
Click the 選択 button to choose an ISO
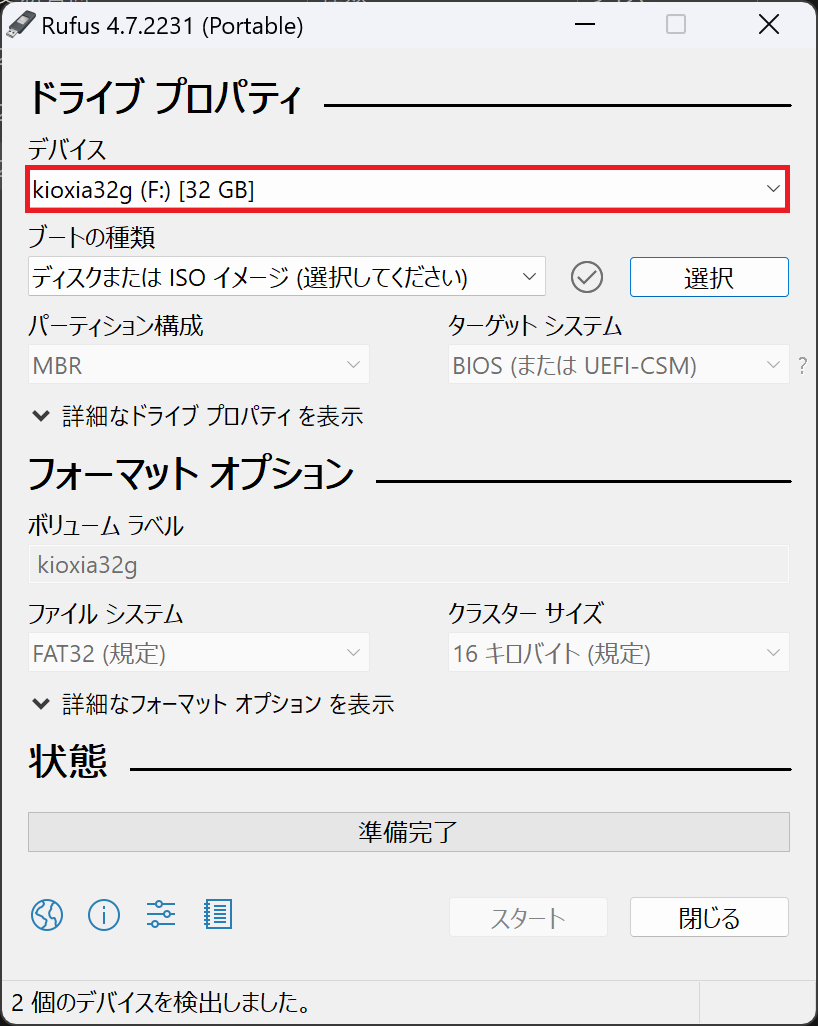coord(709,277)
